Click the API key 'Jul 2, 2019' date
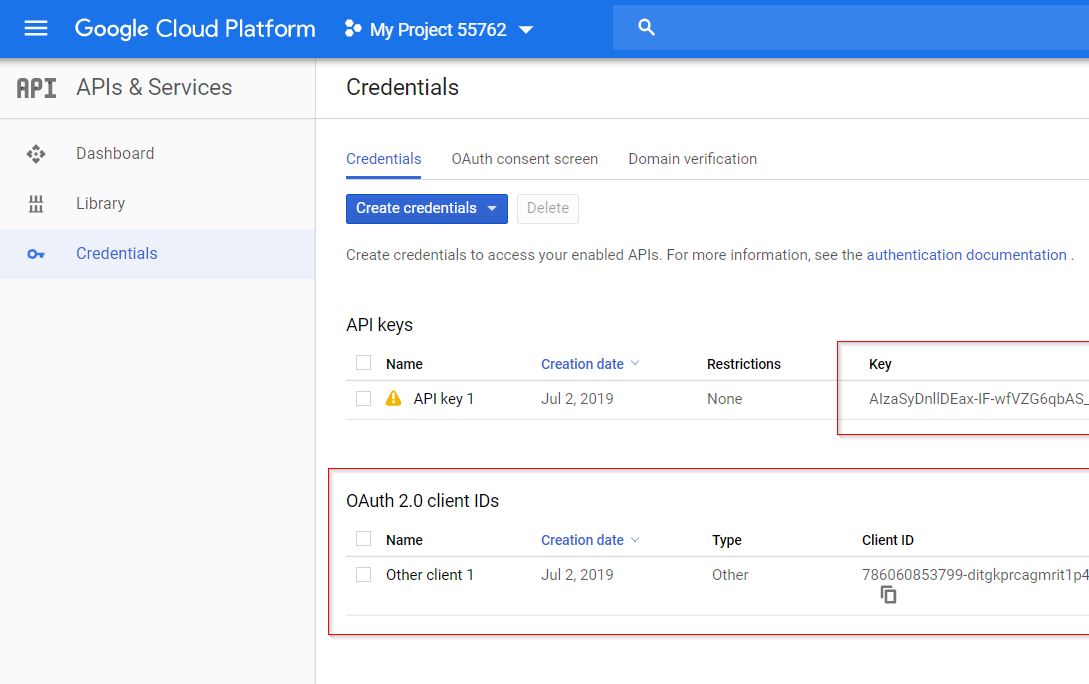The image size is (1089, 684). tap(577, 399)
